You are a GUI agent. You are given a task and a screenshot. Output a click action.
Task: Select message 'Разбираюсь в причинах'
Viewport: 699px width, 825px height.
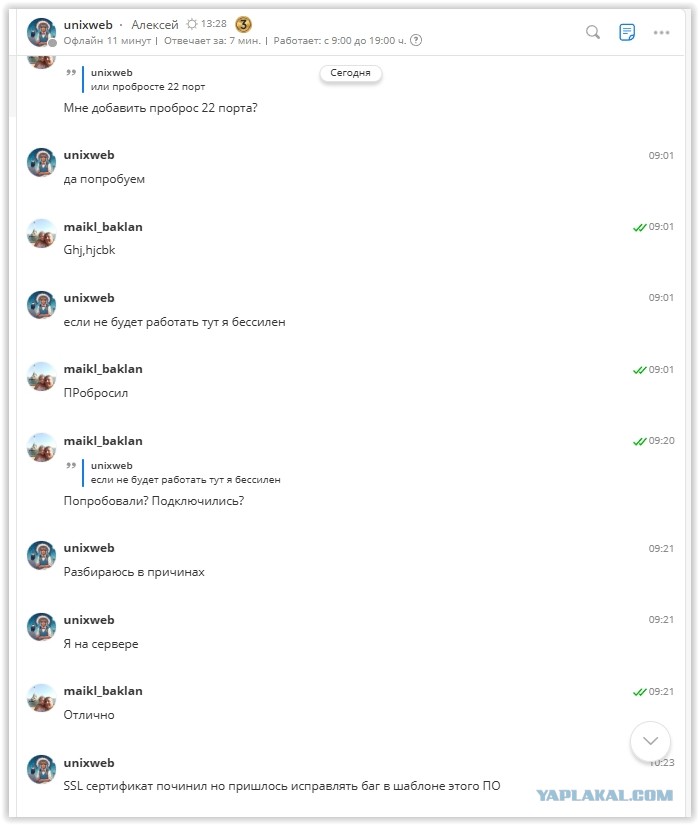click(134, 572)
